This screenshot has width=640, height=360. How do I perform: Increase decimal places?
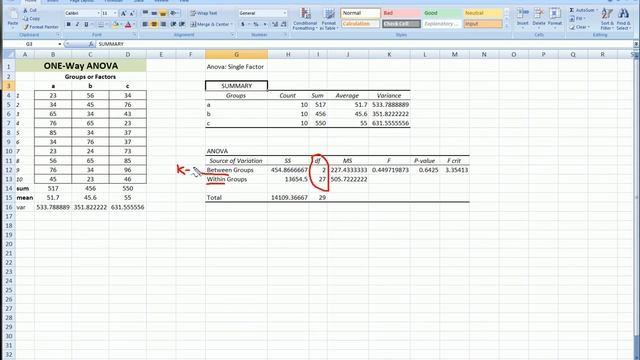click(275, 24)
